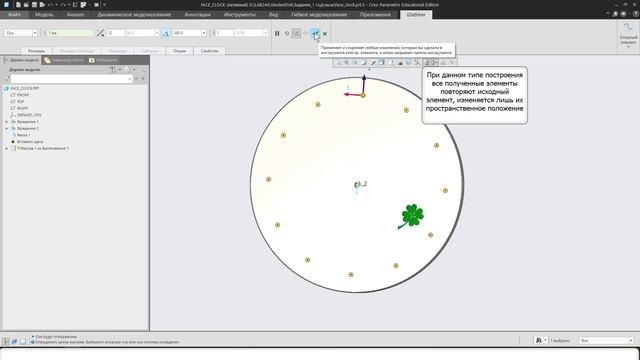
Task: Click Refit icon in graphics toolbar
Action: click(338, 62)
